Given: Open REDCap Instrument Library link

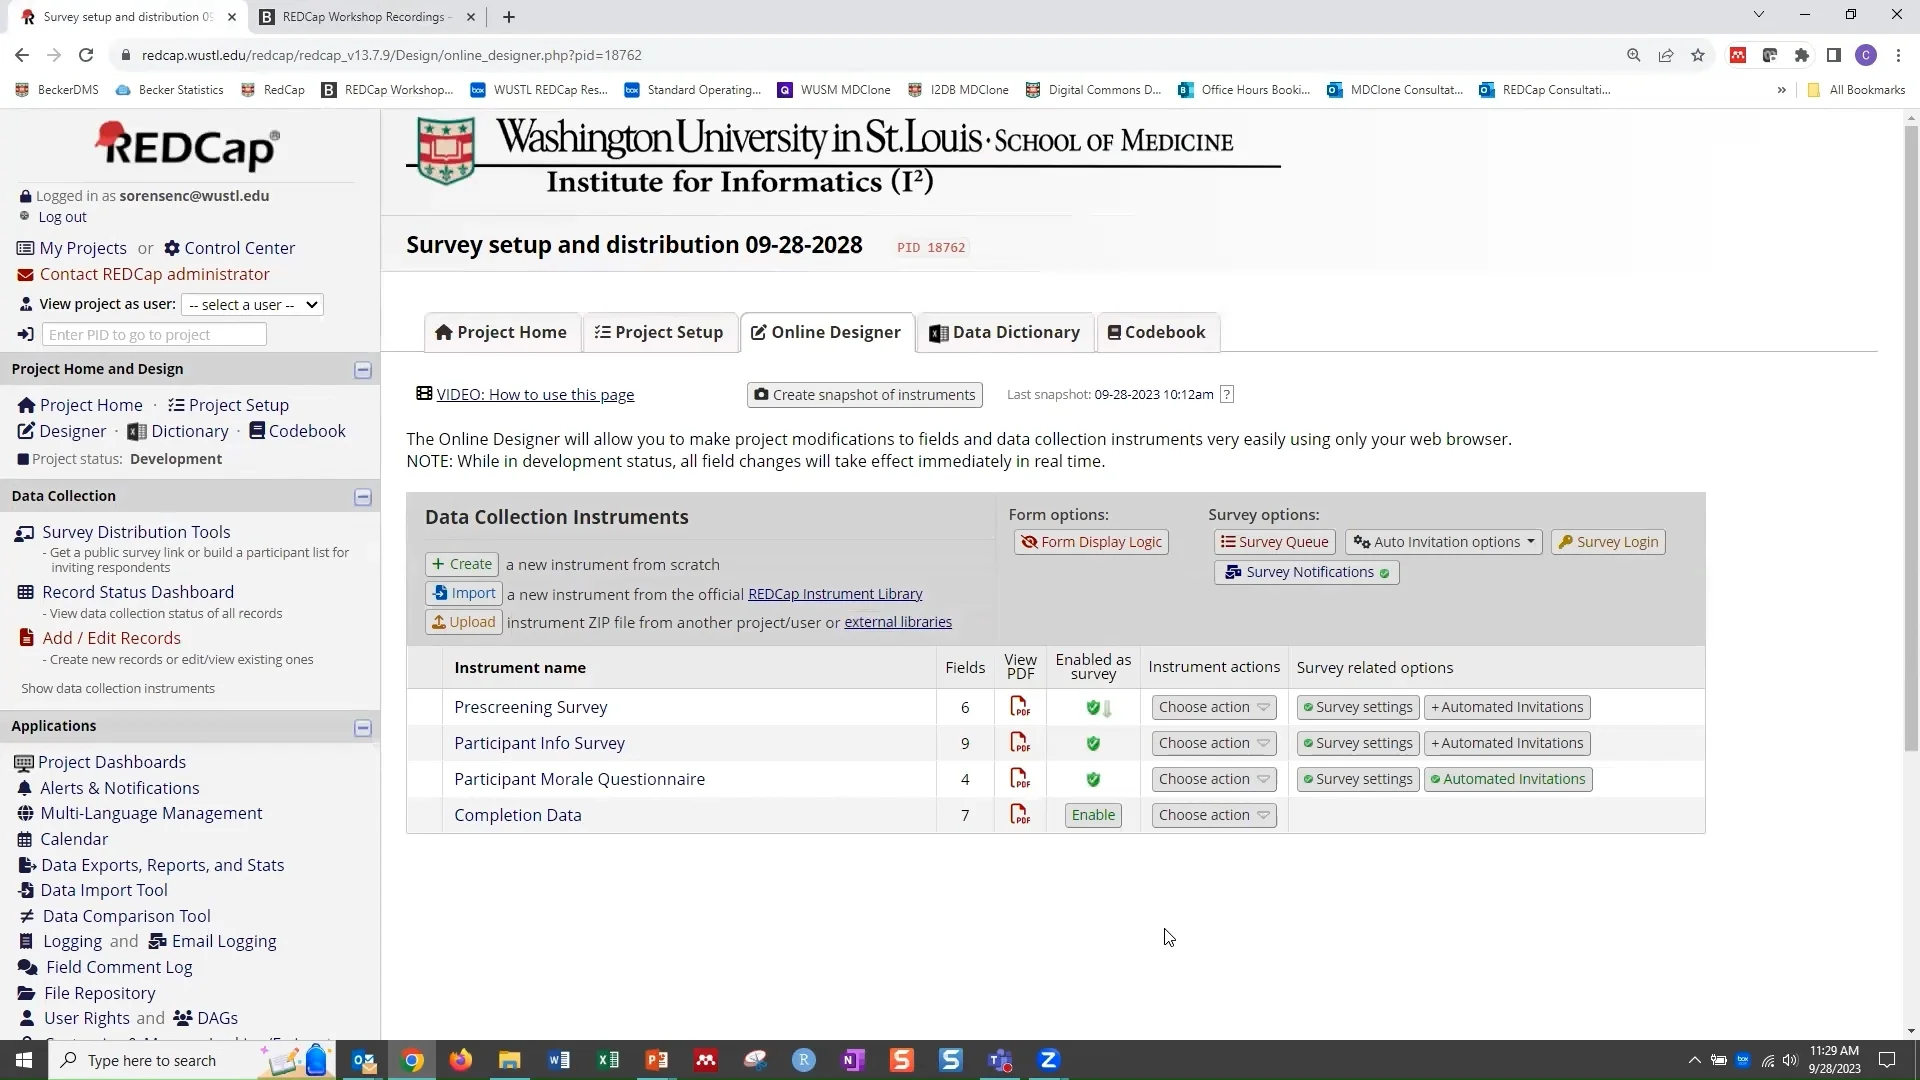Looking at the screenshot, I should [835, 594].
